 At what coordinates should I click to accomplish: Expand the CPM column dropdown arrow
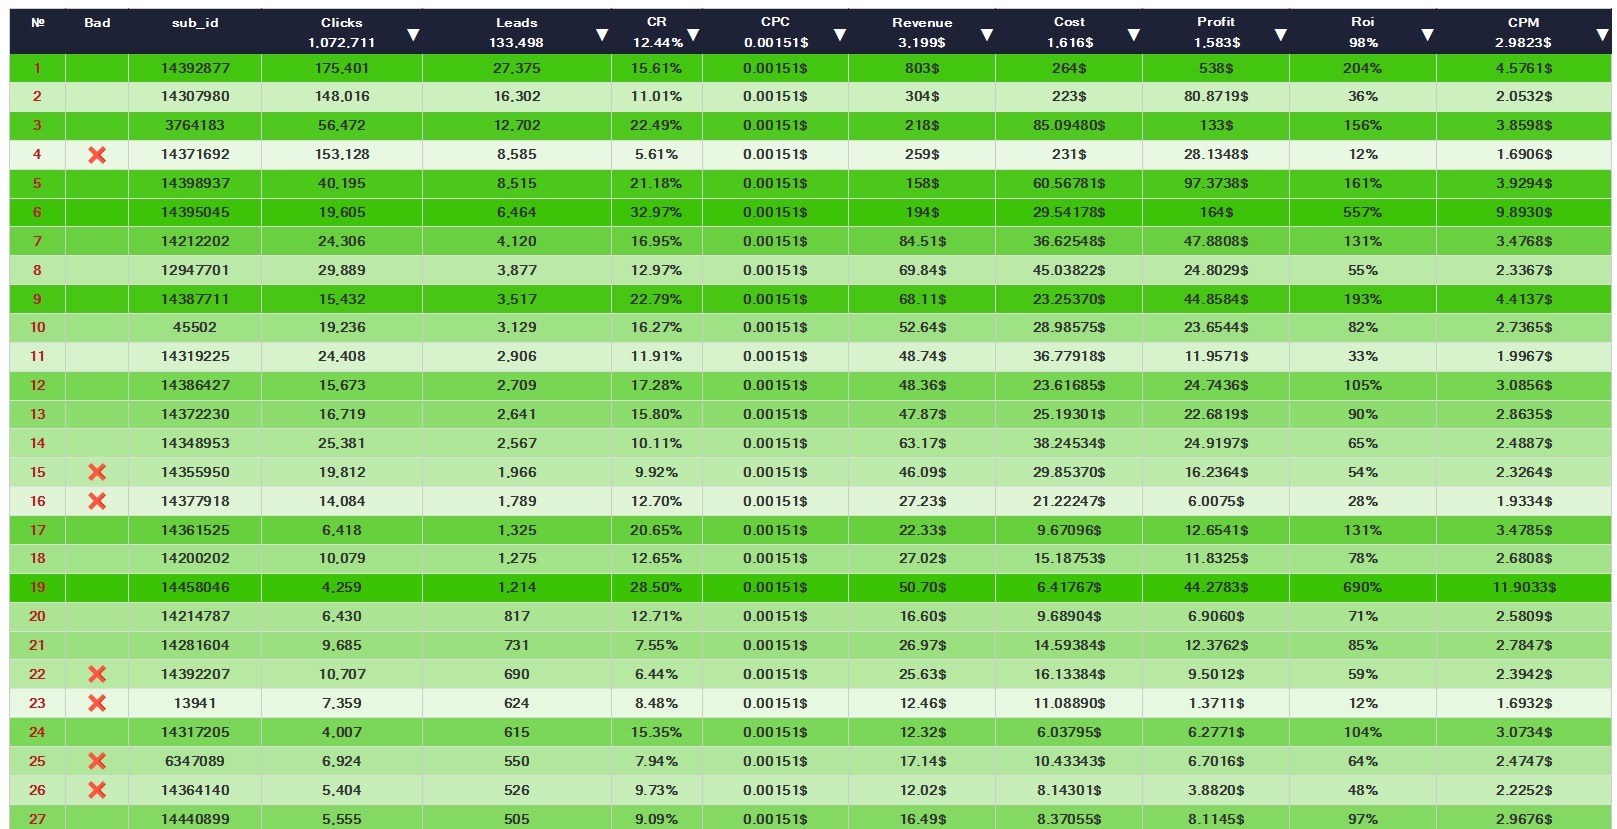pyautogui.click(x=1602, y=36)
